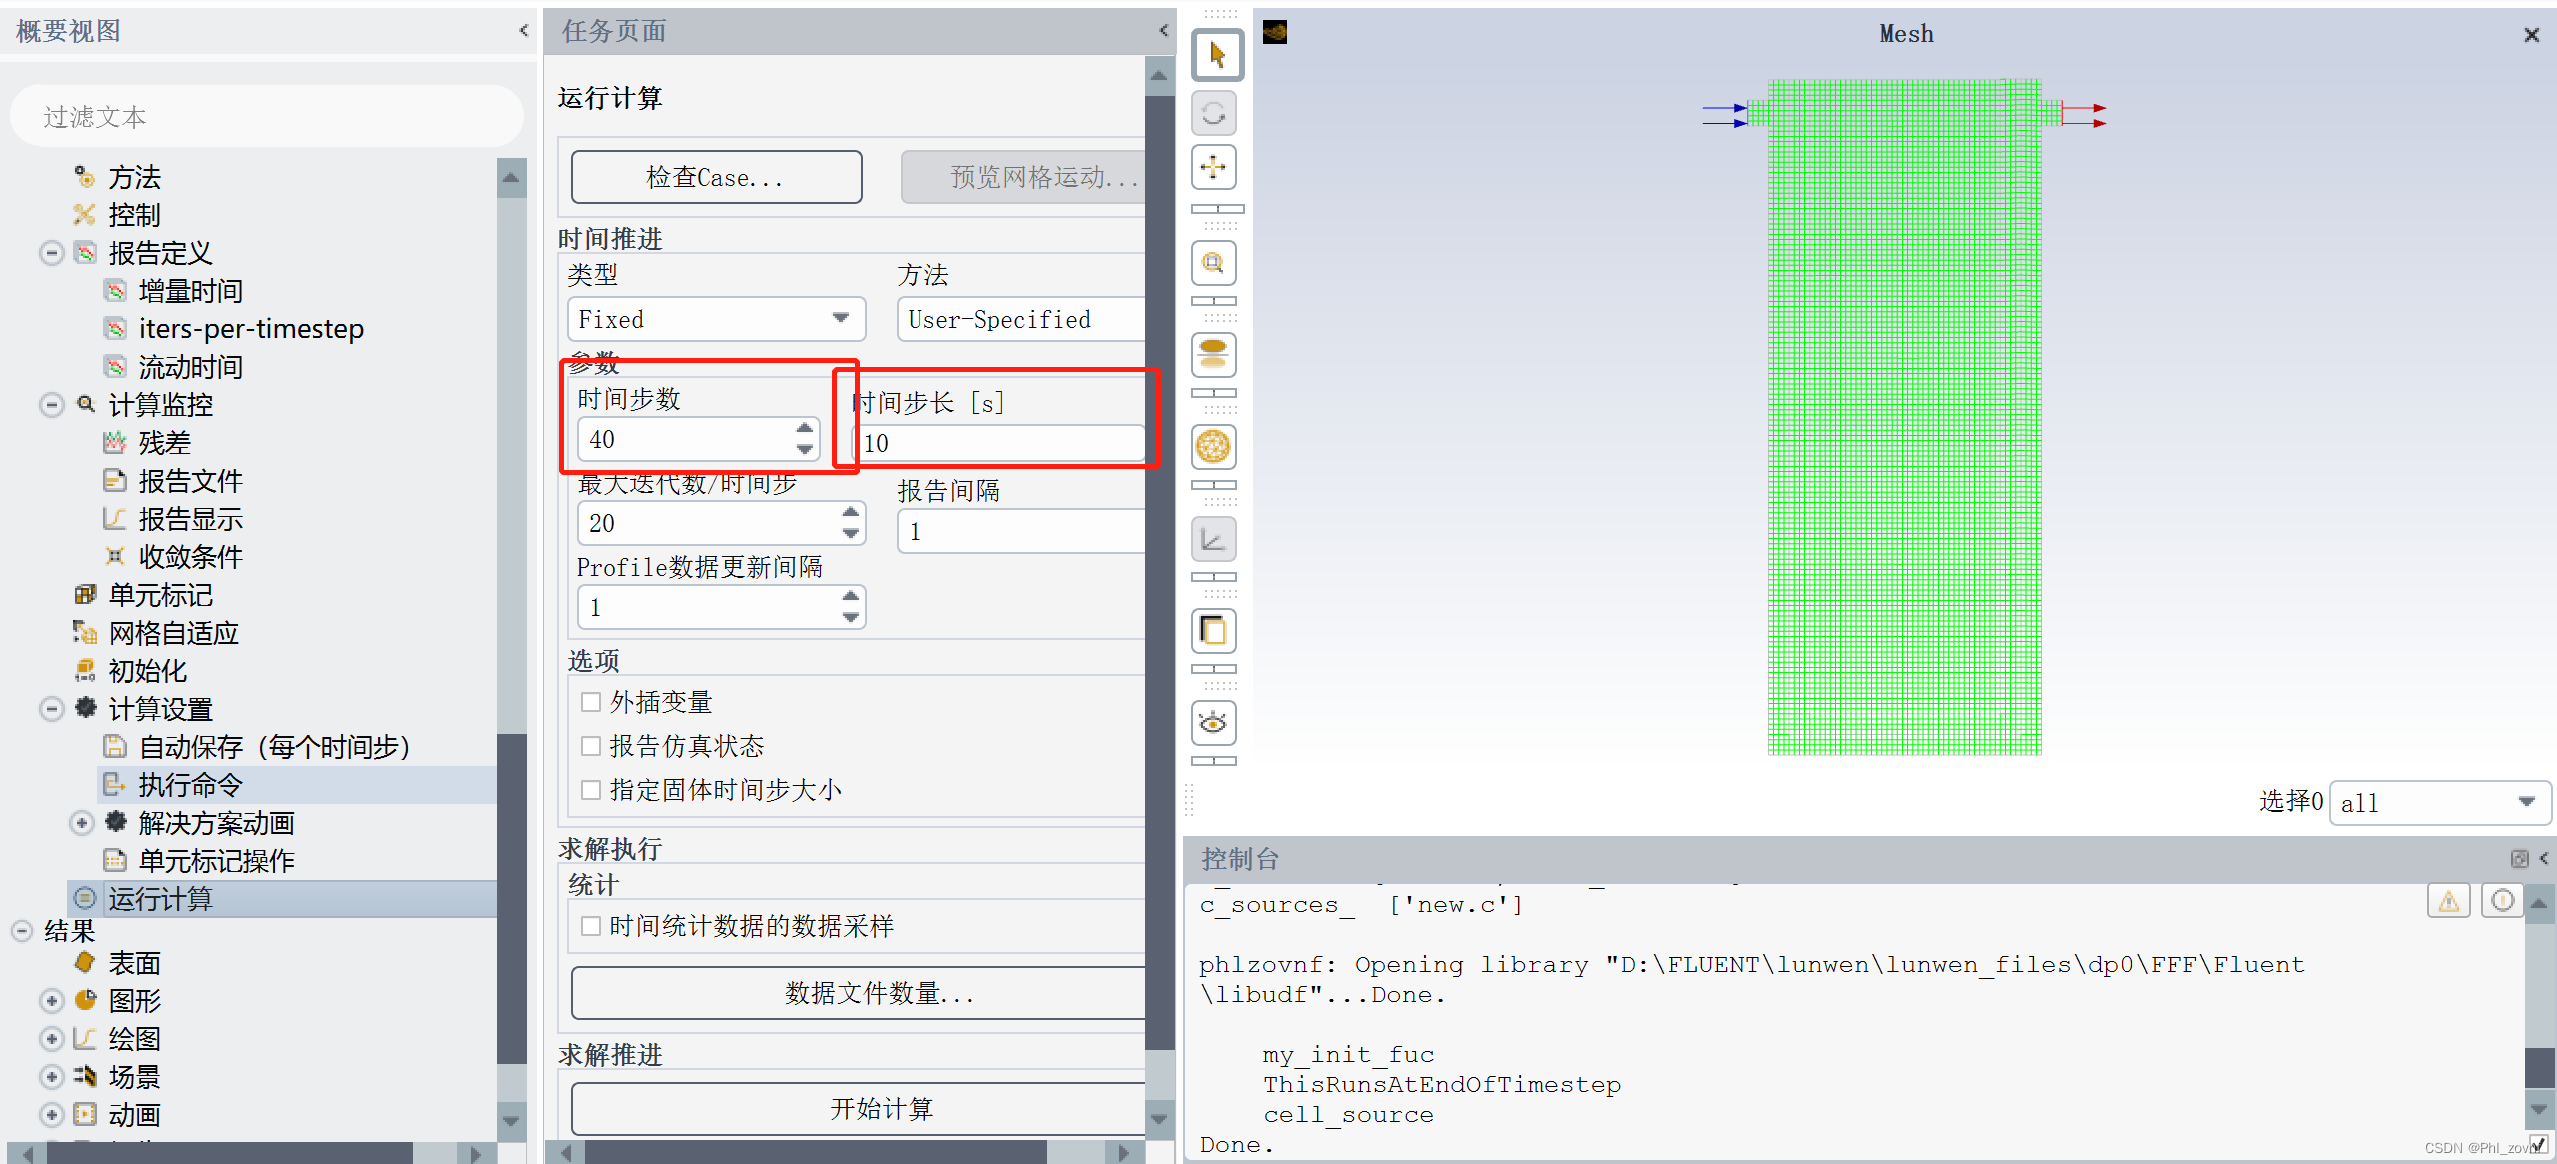Click the copy screenshot layers icon
This screenshot has height=1164, width=2557.
(1213, 631)
